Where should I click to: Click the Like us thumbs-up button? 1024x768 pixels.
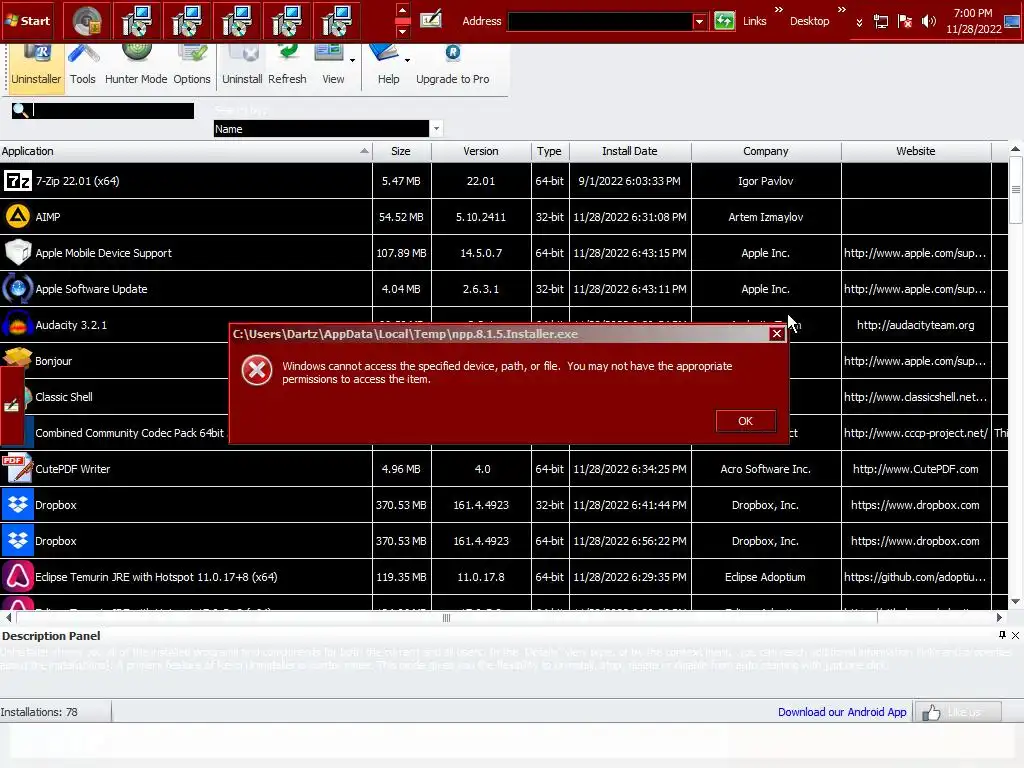[x=957, y=712]
